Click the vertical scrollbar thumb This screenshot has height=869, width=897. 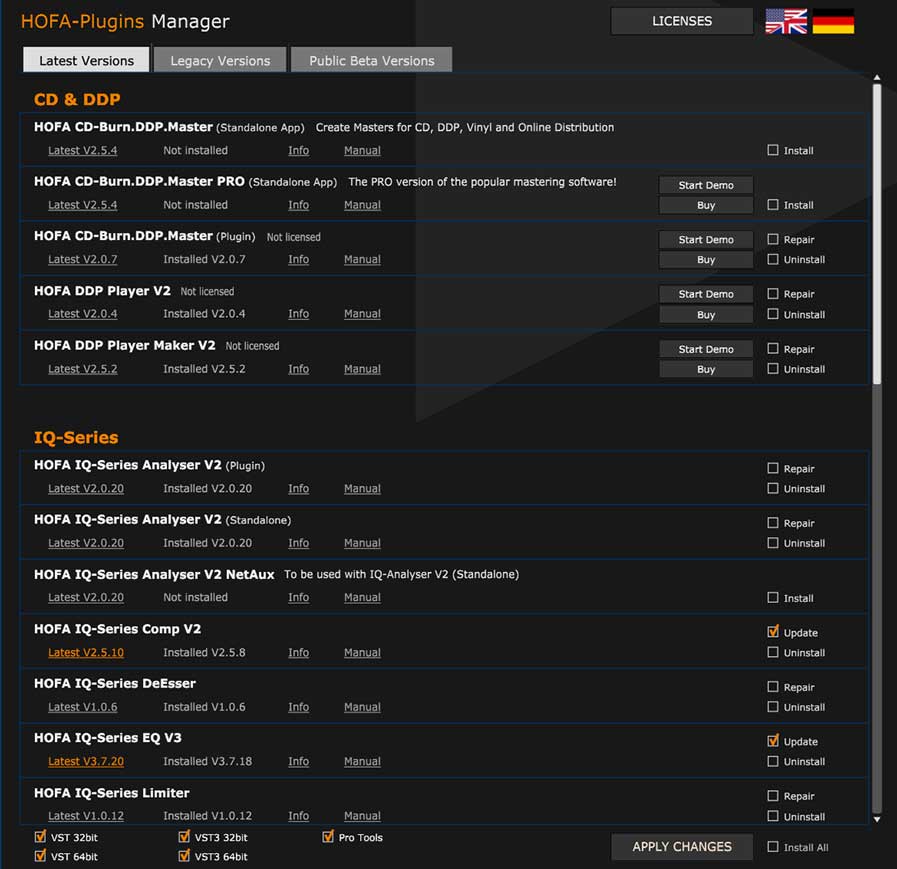(x=876, y=235)
